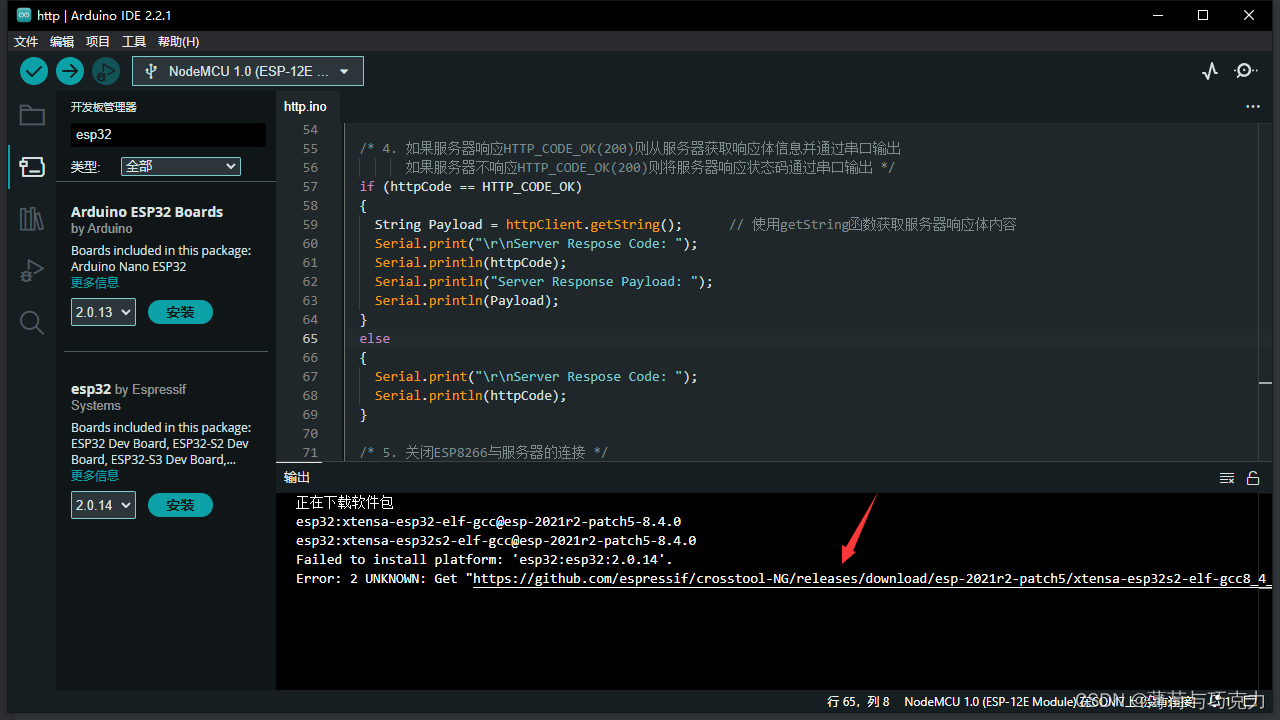This screenshot has height=720, width=1280.
Task: Install Arduino ESP32 Boards package
Action: pos(180,312)
